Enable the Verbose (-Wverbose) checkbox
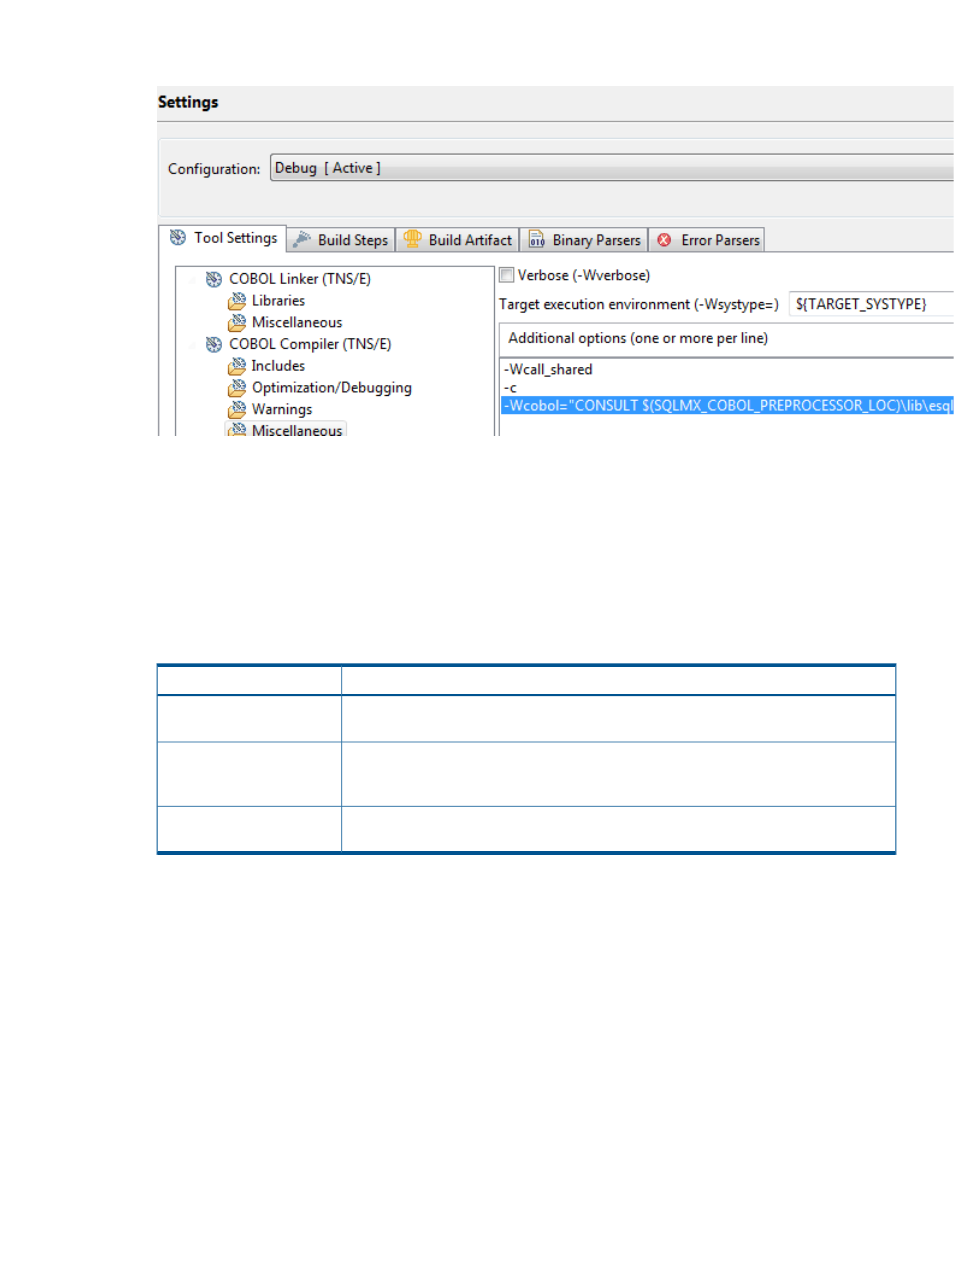 pos(507,275)
